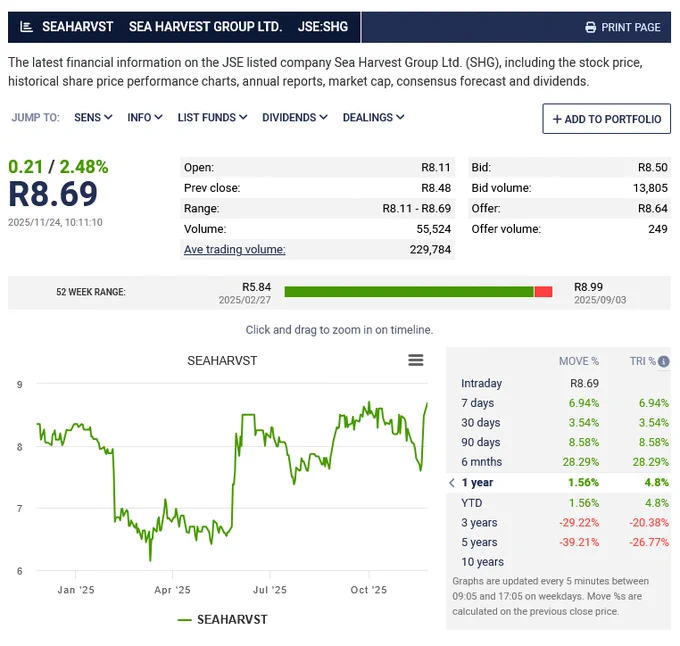Click the MOVE % column header
Viewport: 680px width, 646px height.
(579, 361)
